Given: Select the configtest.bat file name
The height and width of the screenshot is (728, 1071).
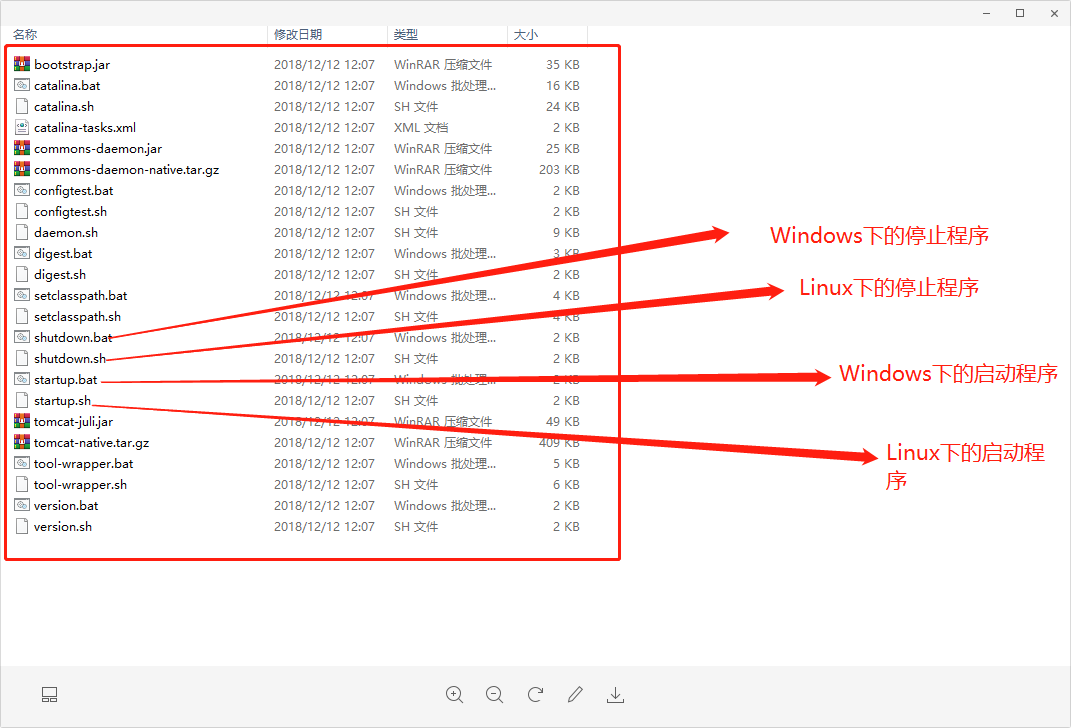Looking at the screenshot, I should point(74,191).
